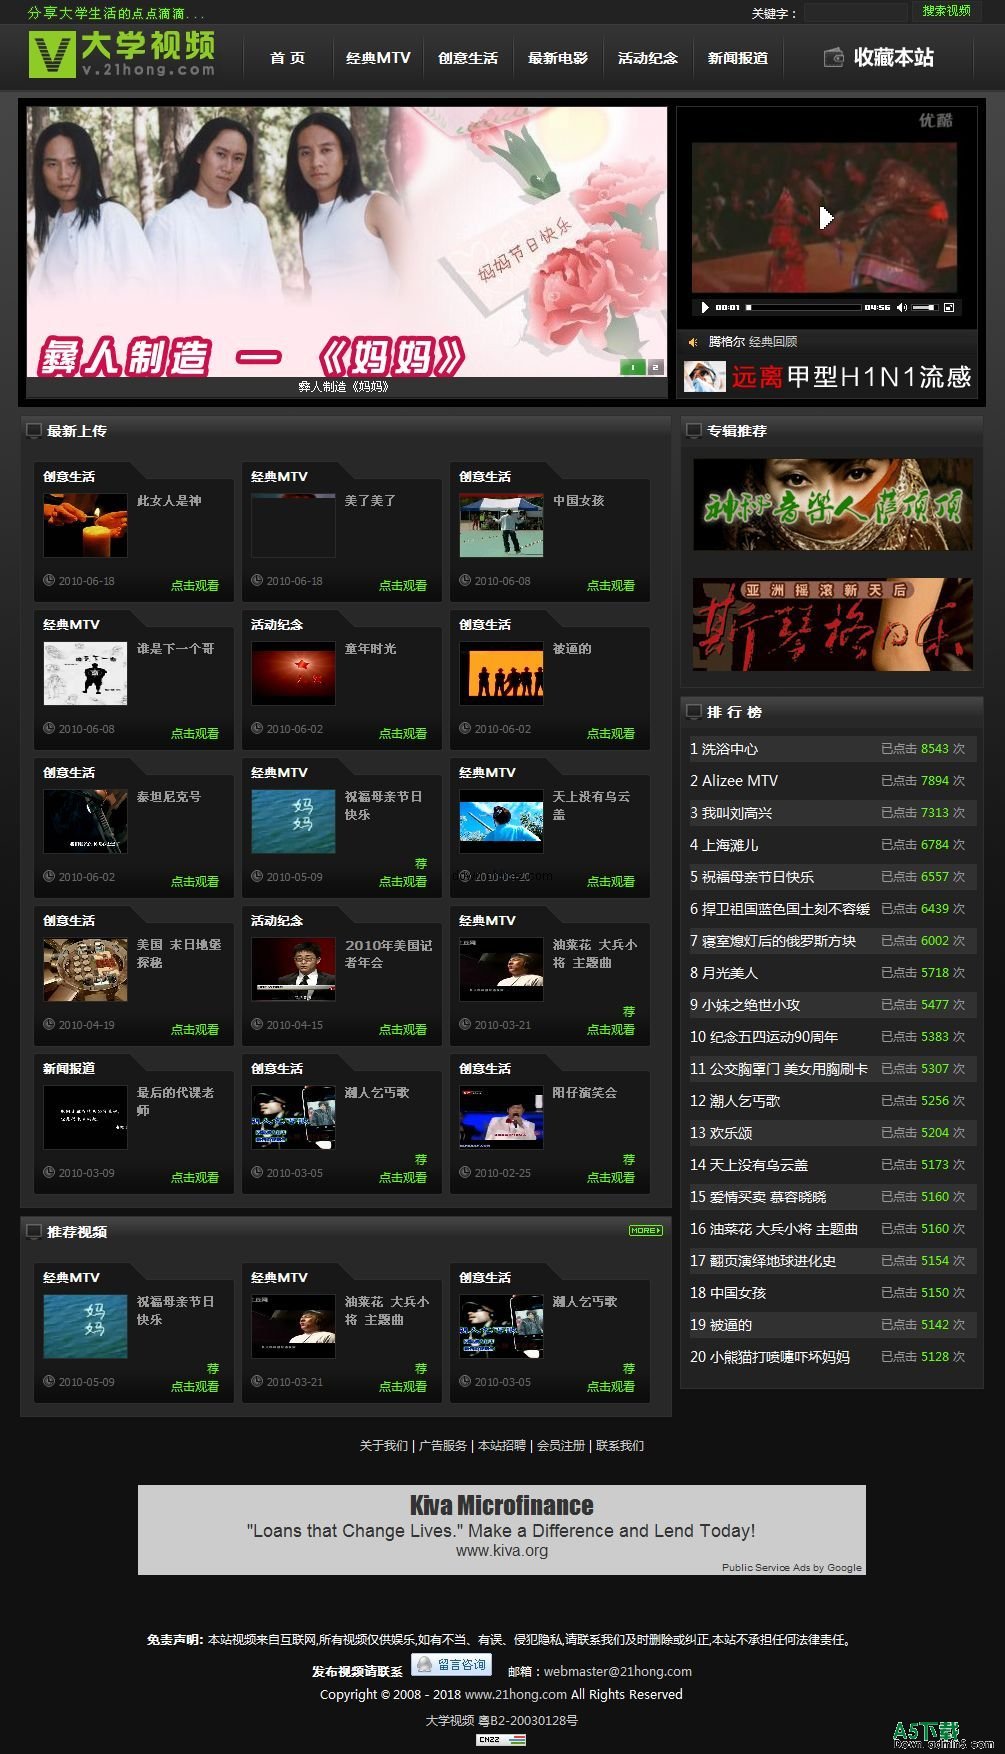Click 会员注册 footer link
1005x1754 pixels.
click(x=561, y=1446)
